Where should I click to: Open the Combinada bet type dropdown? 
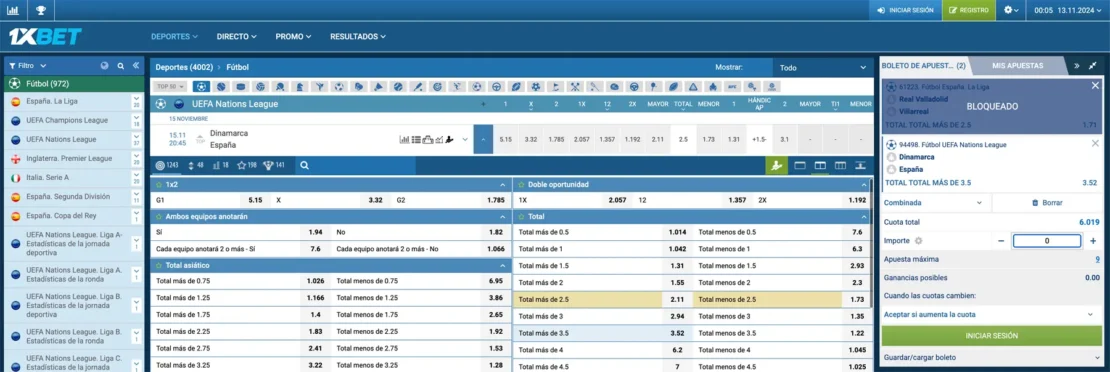[934, 203]
